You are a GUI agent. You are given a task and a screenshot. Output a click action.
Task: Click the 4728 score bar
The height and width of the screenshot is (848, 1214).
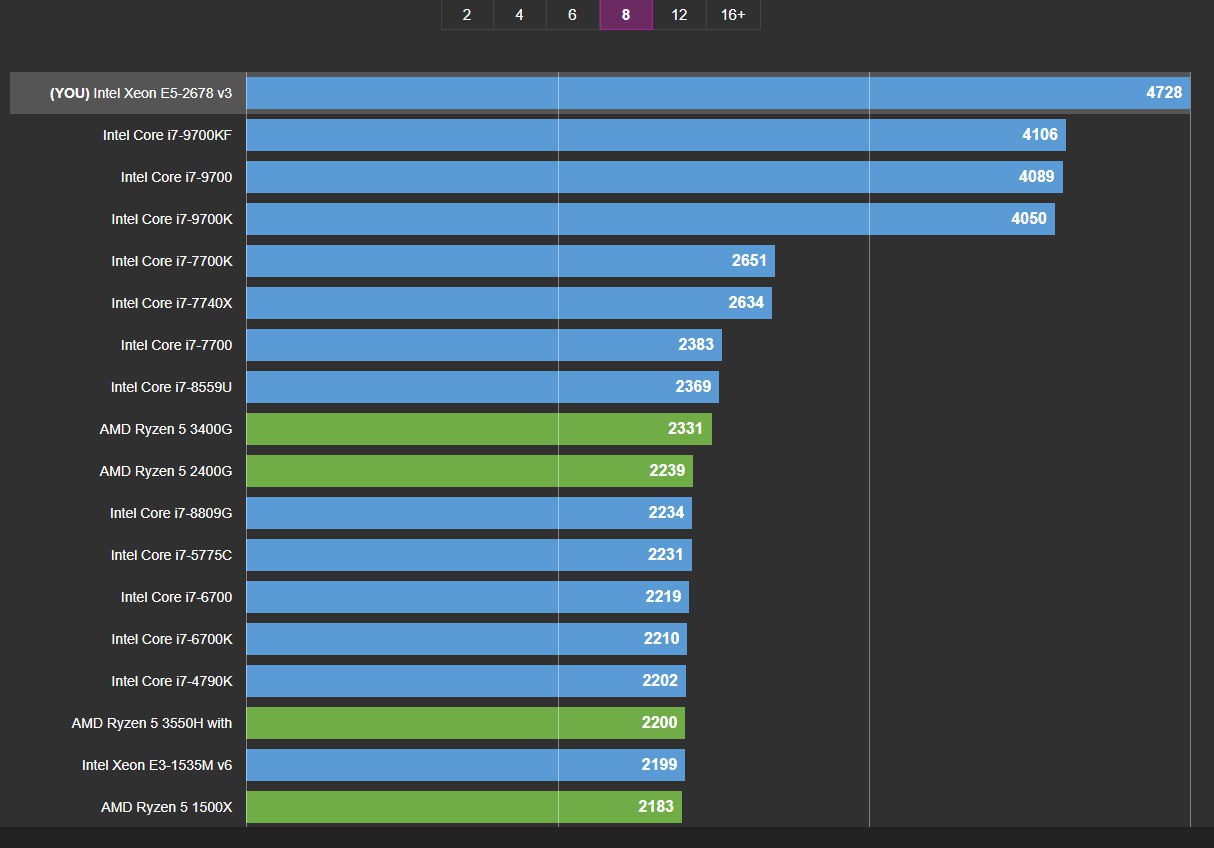(x=718, y=93)
